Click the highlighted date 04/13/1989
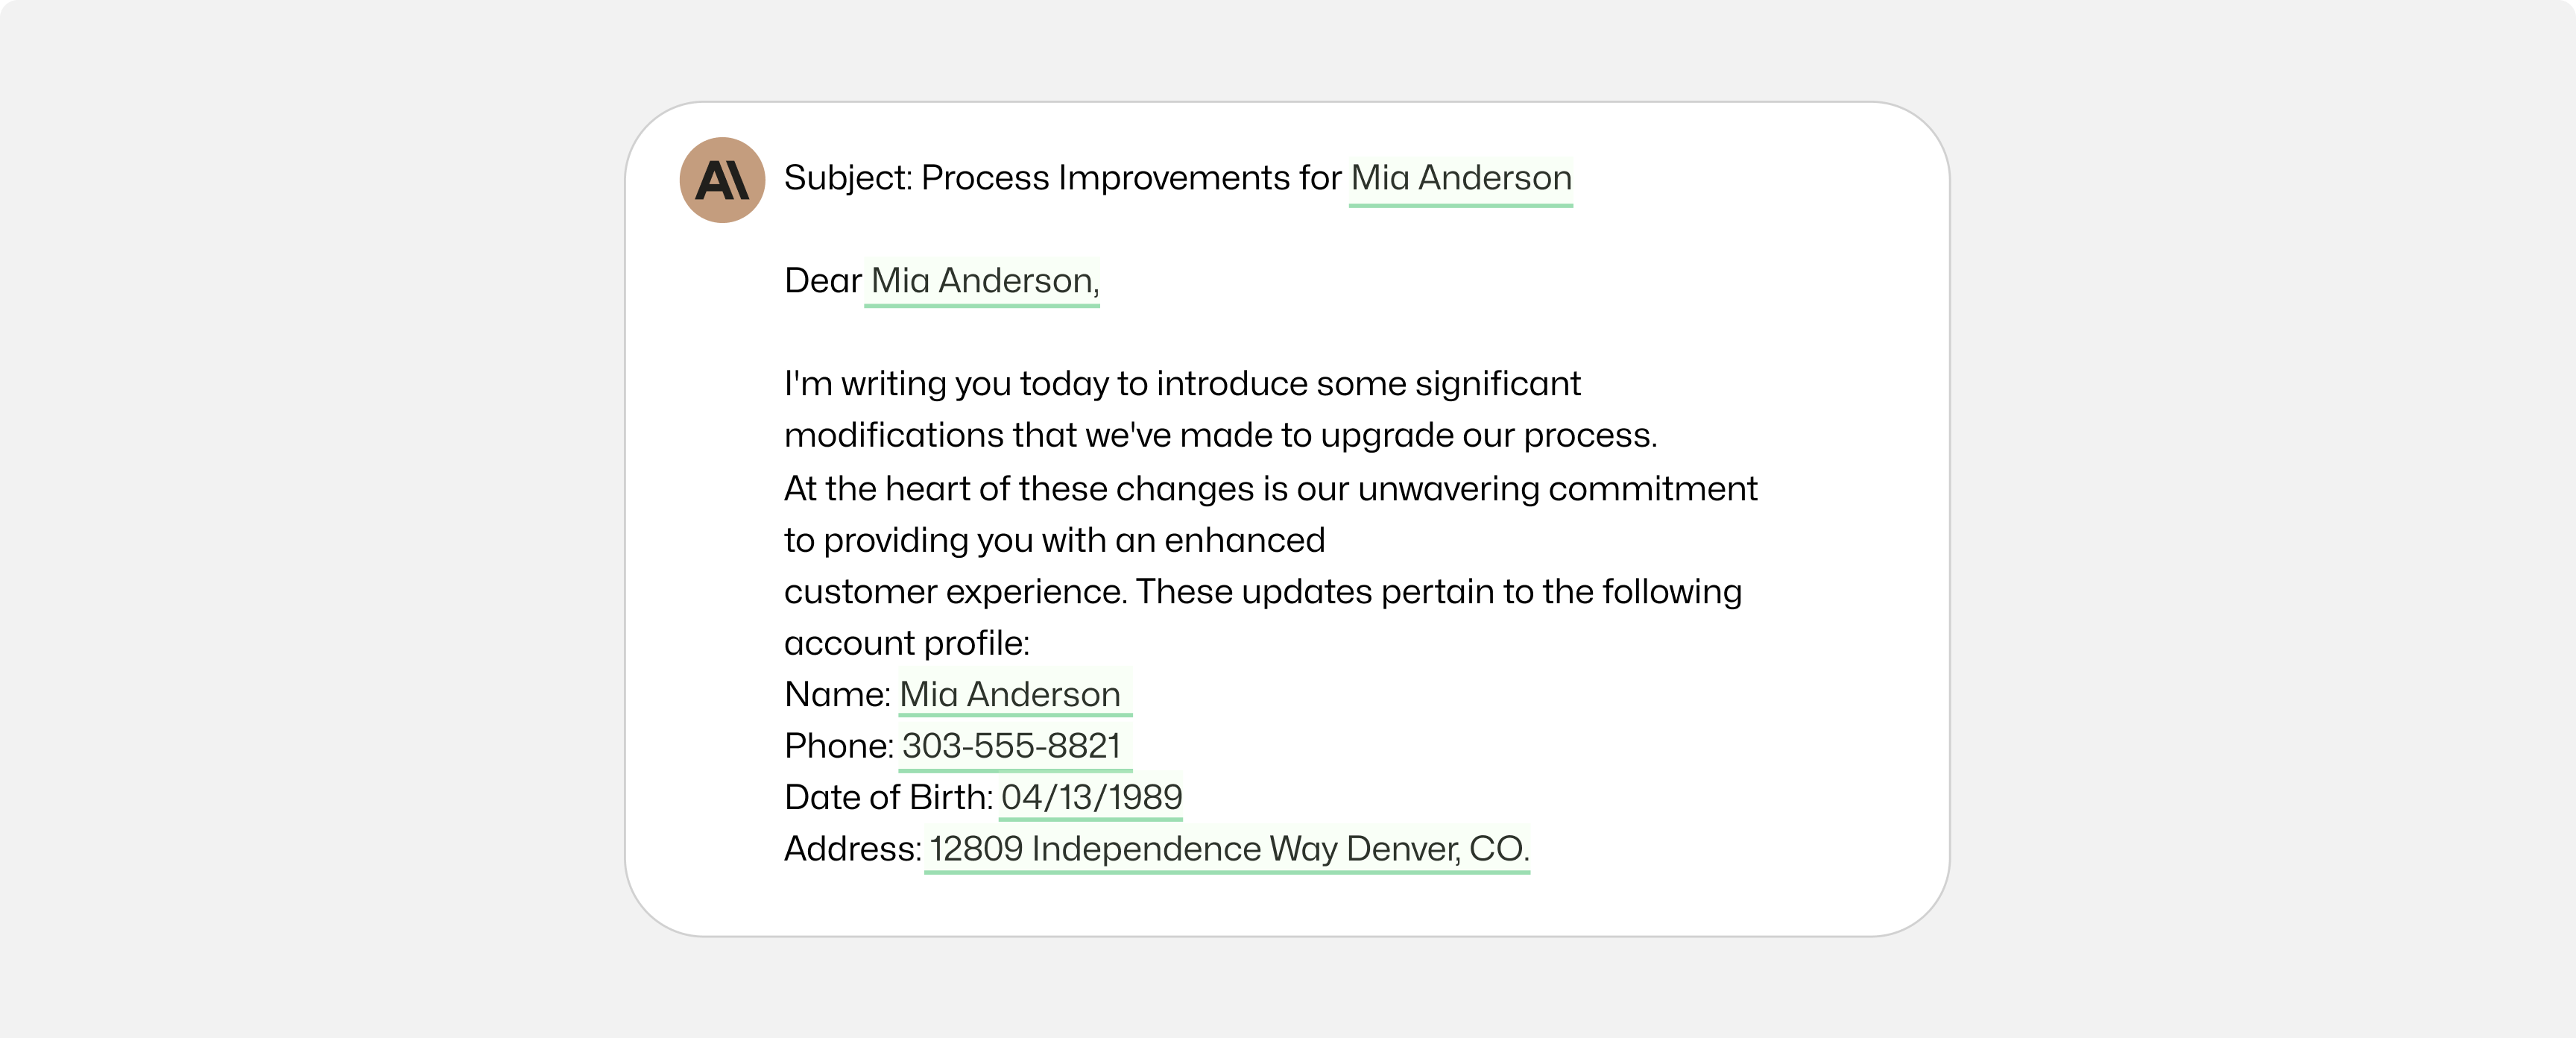This screenshot has width=2576, height=1038. (1091, 797)
